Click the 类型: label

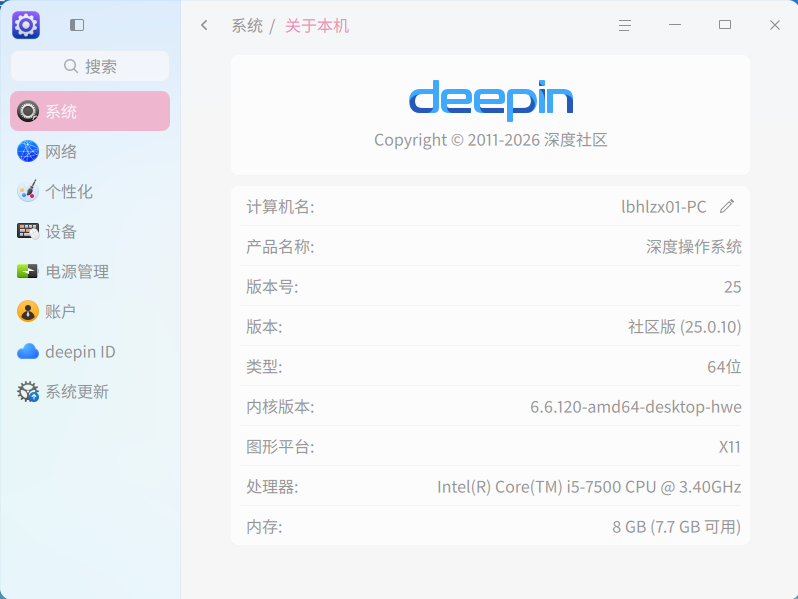[264, 367]
